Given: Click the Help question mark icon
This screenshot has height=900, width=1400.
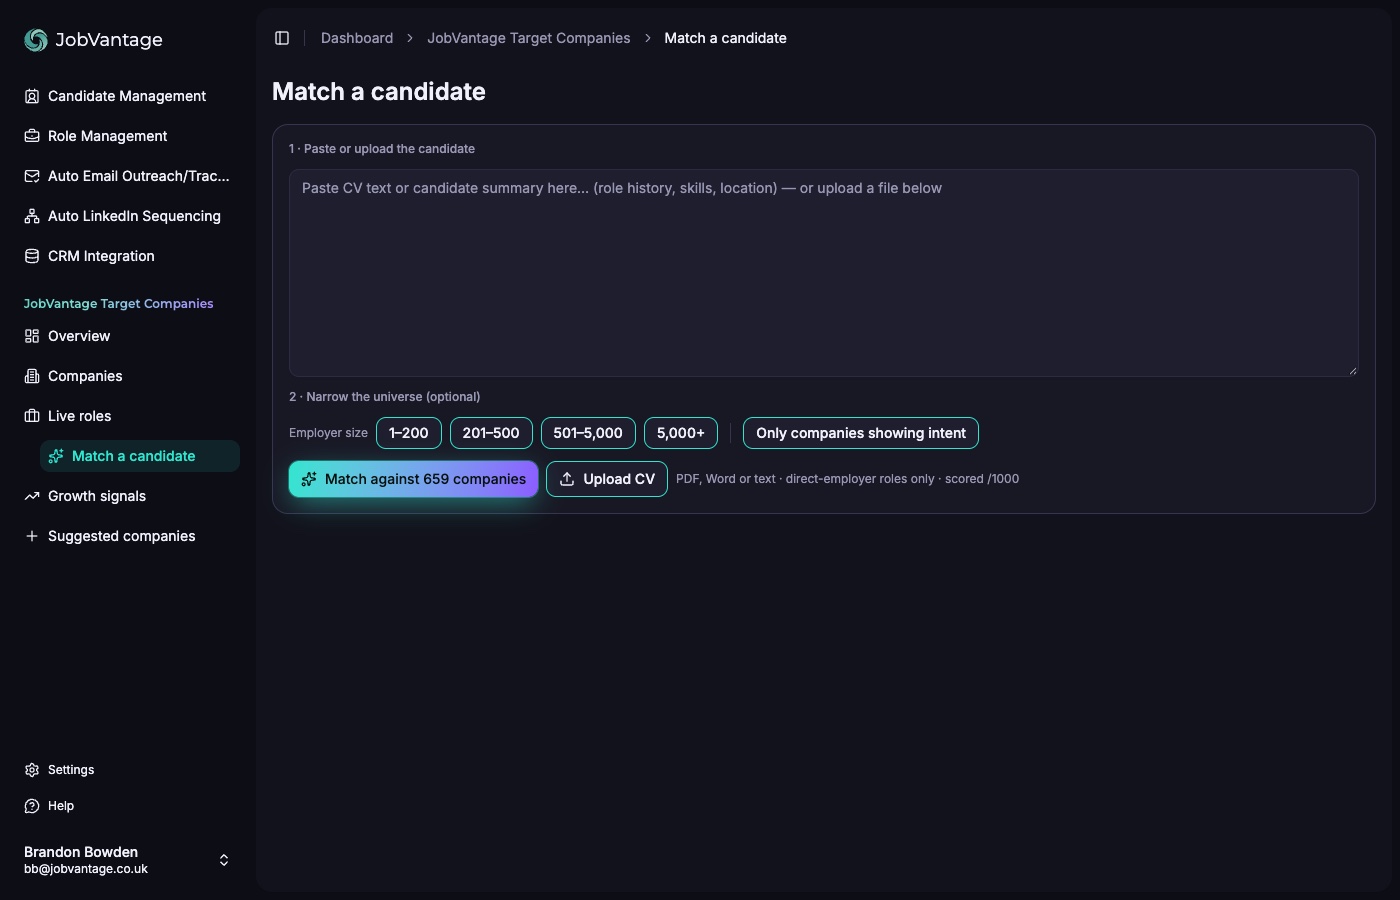Looking at the screenshot, I should [32, 806].
